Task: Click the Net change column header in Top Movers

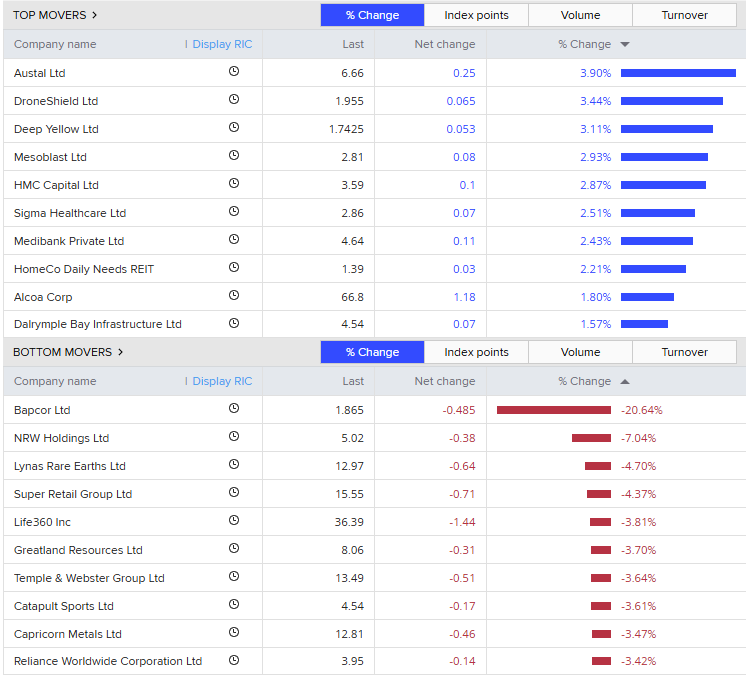Action: click(445, 44)
